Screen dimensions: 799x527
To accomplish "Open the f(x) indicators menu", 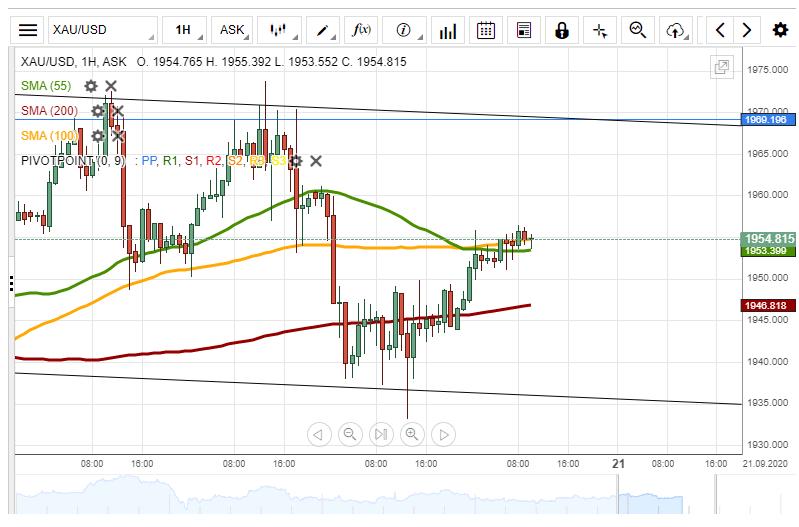I will pos(362,30).
